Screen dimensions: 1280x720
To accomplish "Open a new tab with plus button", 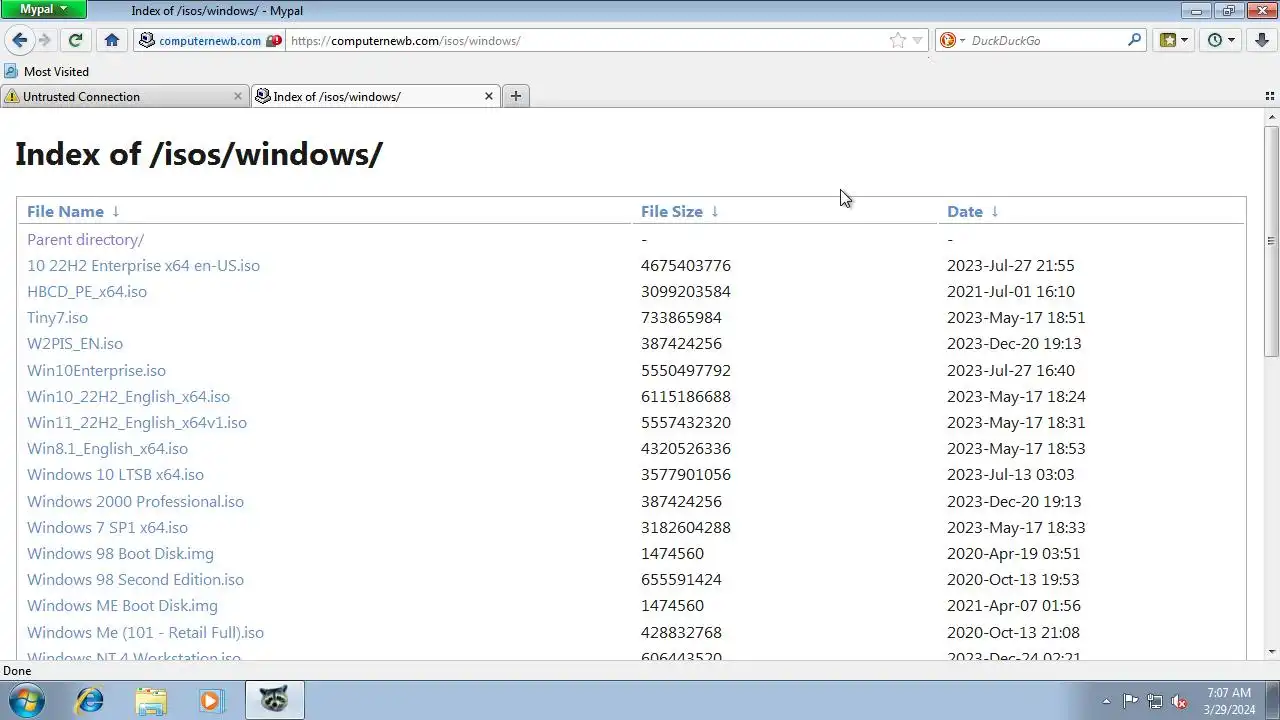I will click(515, 96).
